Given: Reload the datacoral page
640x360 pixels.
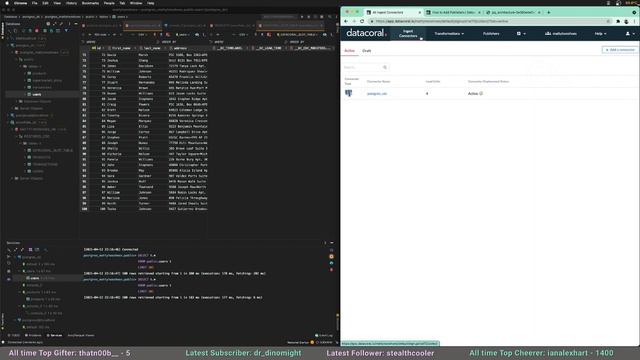Looking at the screenshot, I should [362, 21].
